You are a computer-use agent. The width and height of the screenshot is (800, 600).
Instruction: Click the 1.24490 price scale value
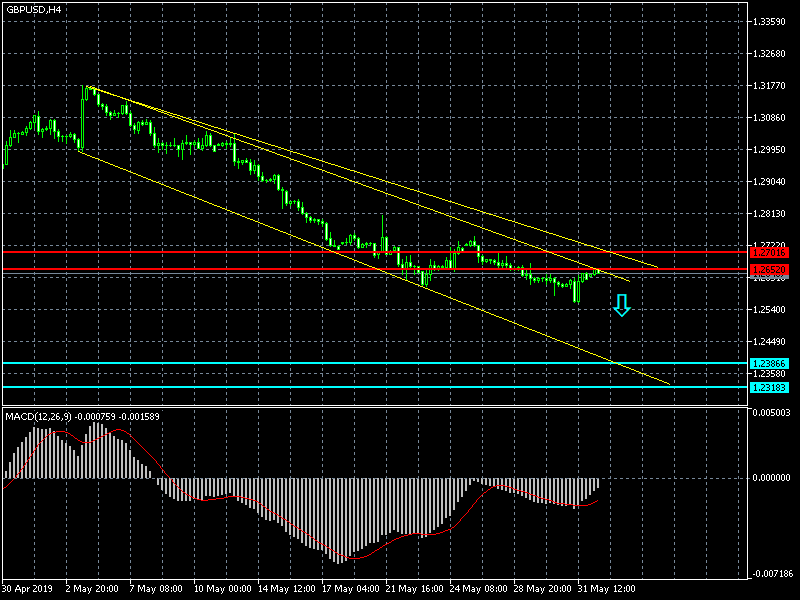coord(769,341)
